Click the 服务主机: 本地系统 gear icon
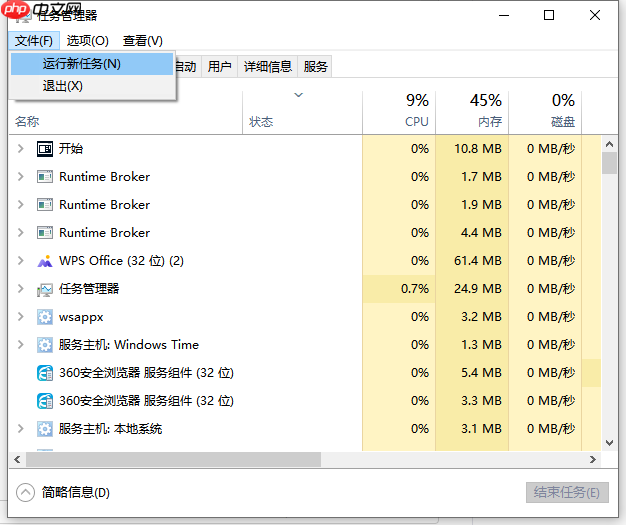Image resolution: width=626 pixels, height=525 pixels. pos(45,429)
